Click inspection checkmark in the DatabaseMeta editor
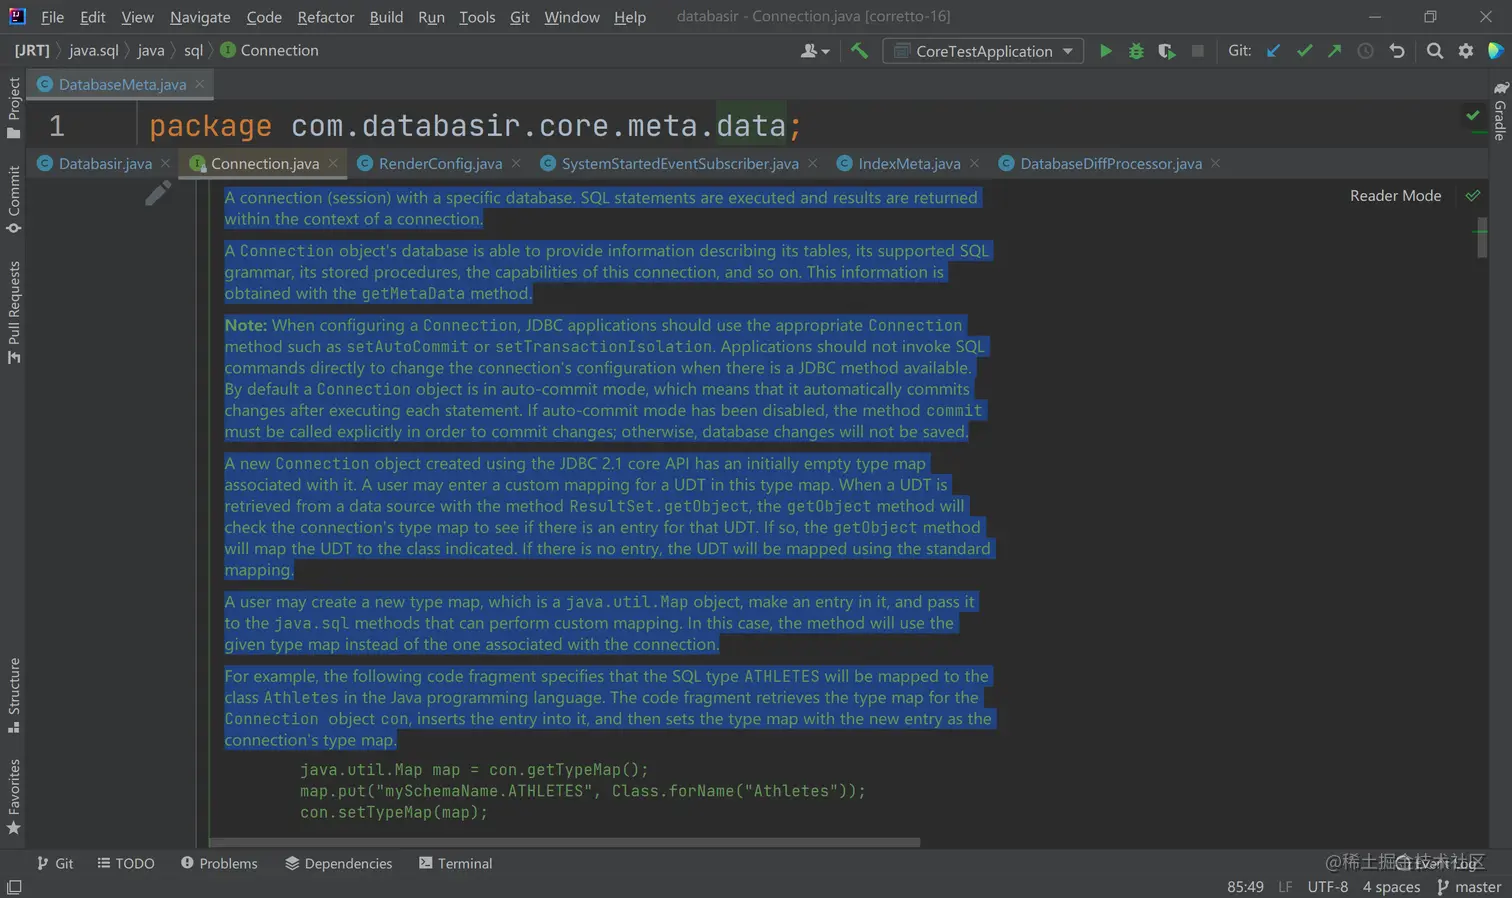Image resolution: width=1512 pixels, height=898 pixels. [1473, 116]
